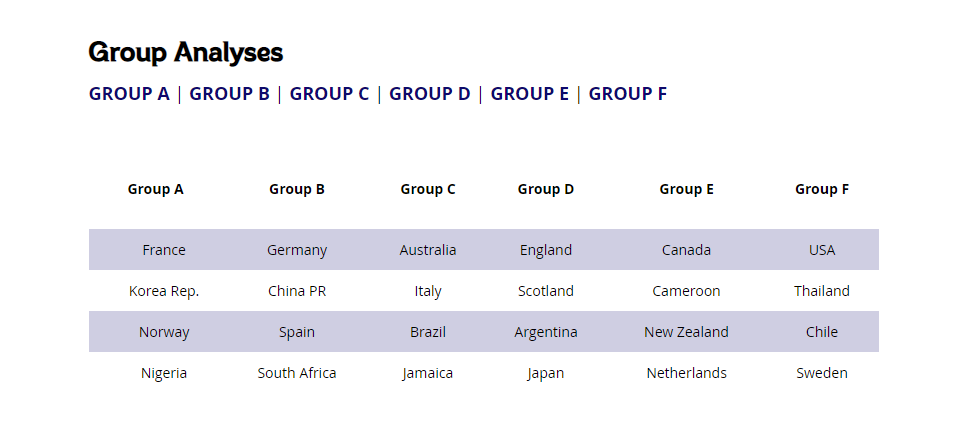Click the Sweden cell in Group F
Image resolution: width=955 pixels, height=436 pixels.
(822, 373)
